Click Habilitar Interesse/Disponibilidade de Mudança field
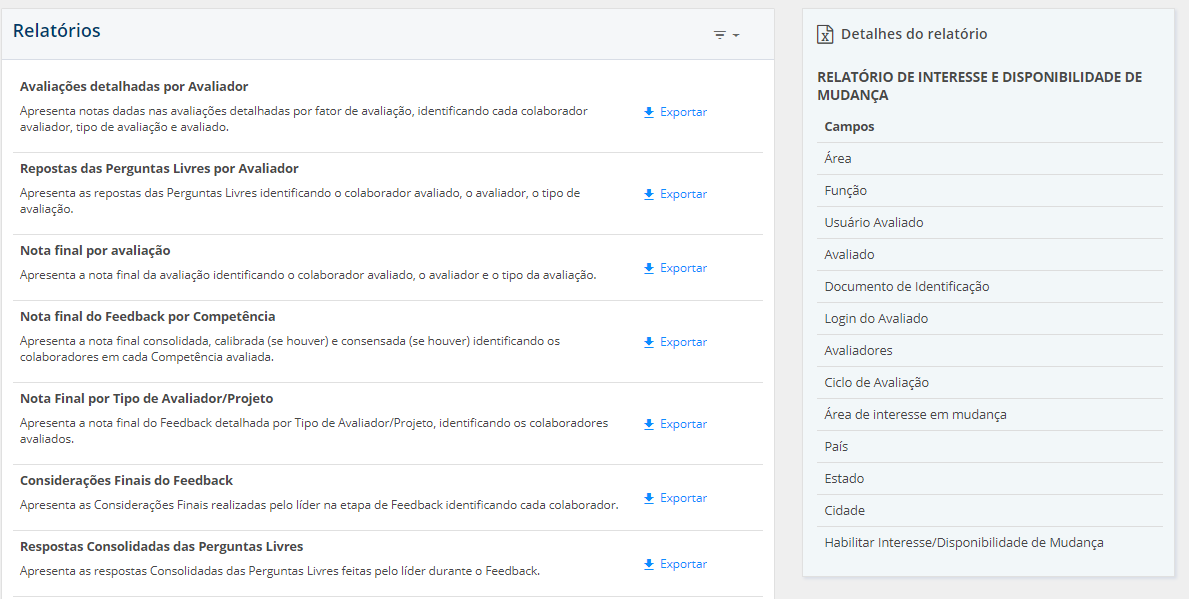 click(x=963, y=543)
